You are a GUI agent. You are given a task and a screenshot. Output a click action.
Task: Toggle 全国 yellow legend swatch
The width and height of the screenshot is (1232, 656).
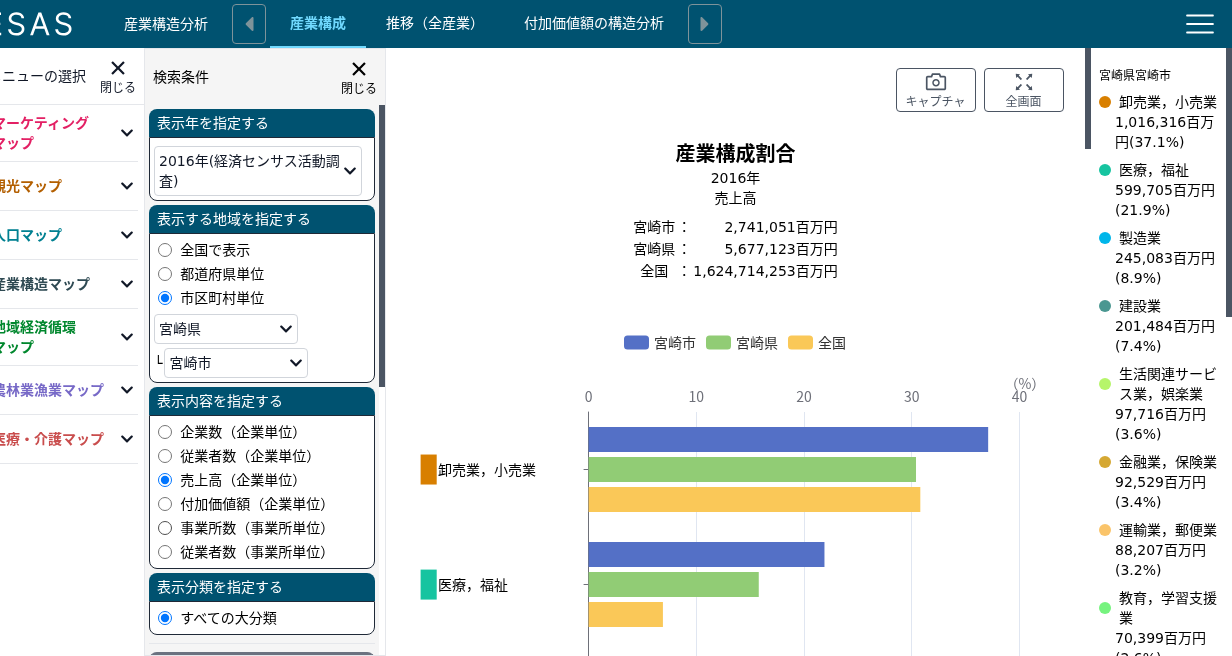(800, 343)
